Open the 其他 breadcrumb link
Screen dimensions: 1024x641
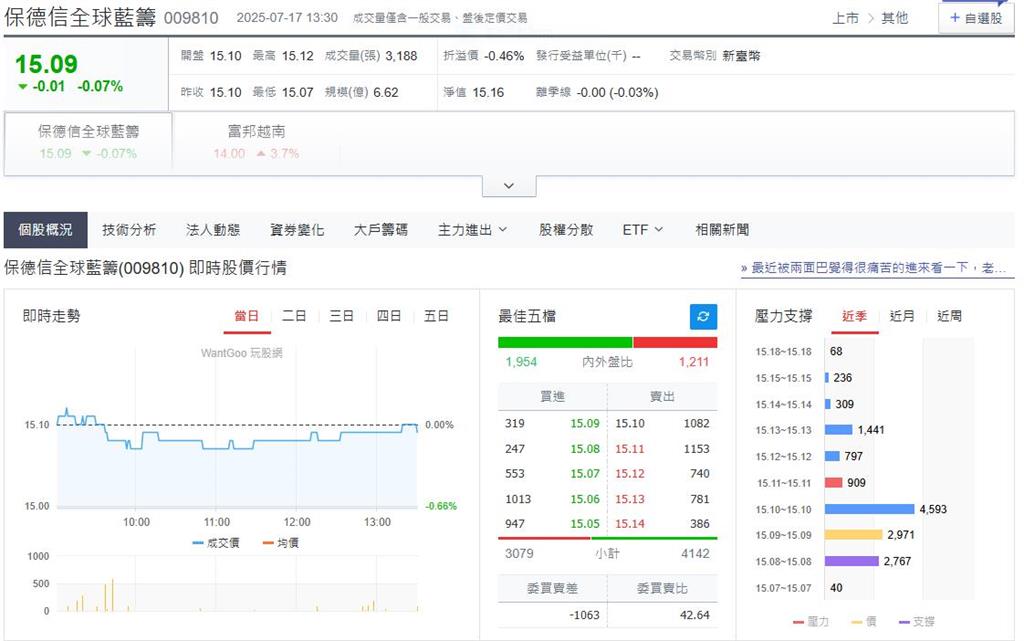tap(895, 18)
